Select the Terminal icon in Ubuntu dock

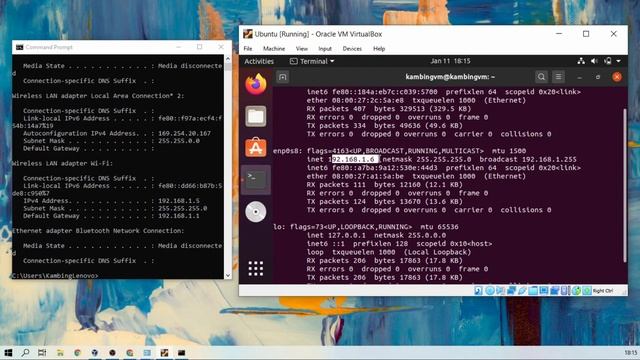point(256,180)
